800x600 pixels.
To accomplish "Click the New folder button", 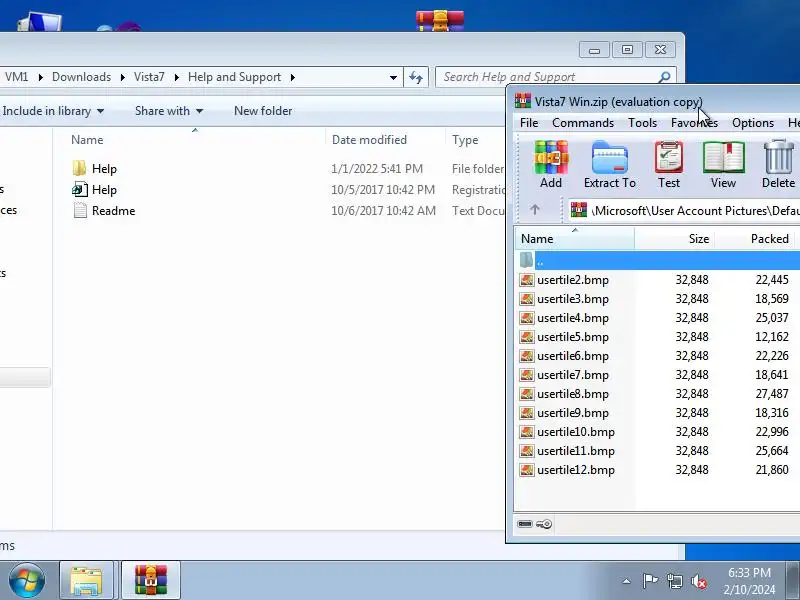I will pos(263,111).
